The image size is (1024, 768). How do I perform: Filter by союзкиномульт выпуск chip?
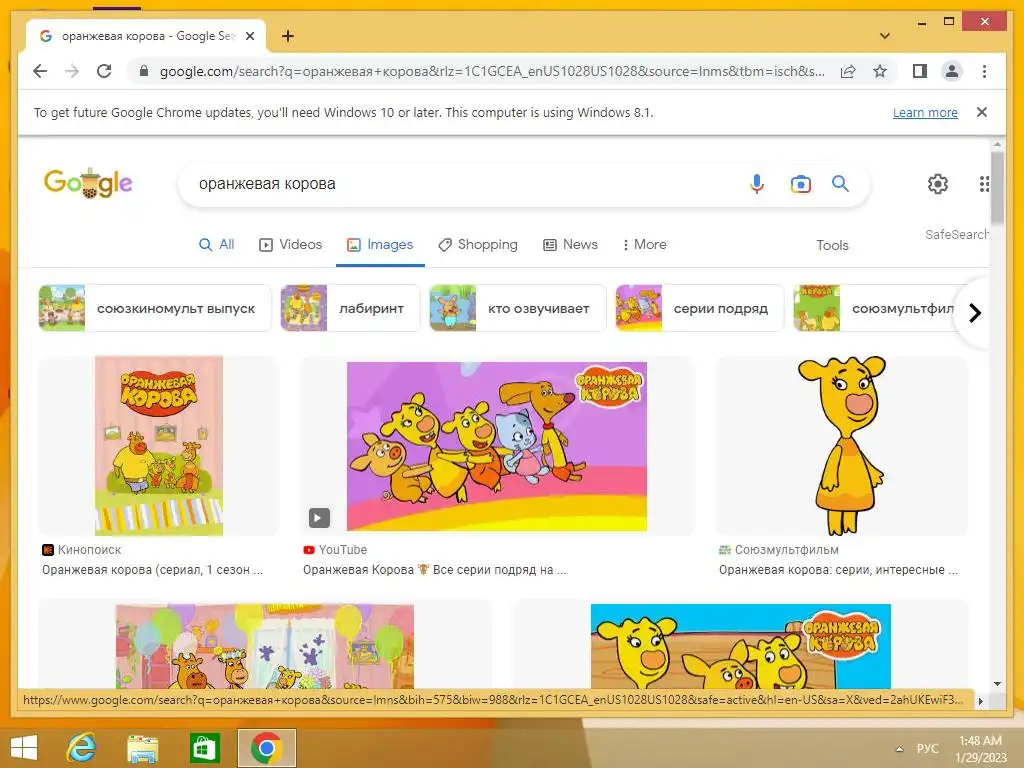click(x=155, y=308)
